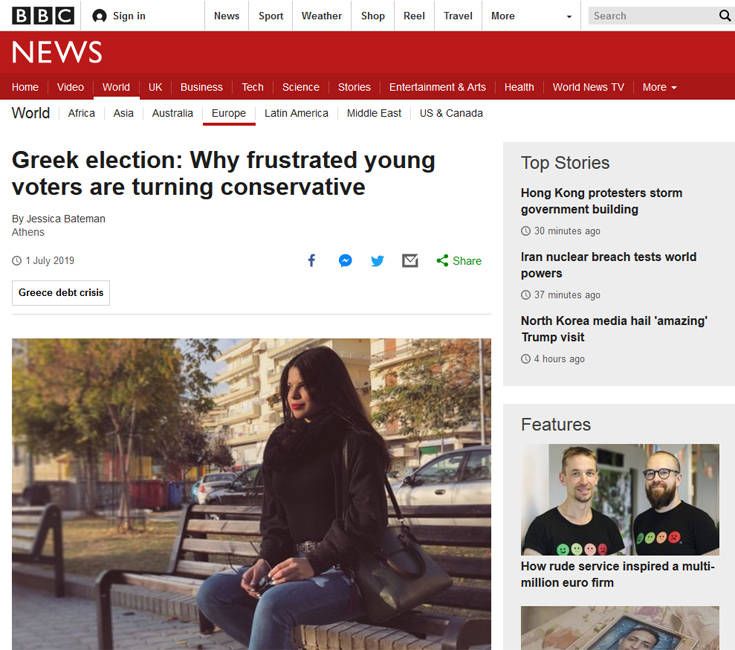Select Business in the news menu
735x650 pixels.
pos(201,87)
